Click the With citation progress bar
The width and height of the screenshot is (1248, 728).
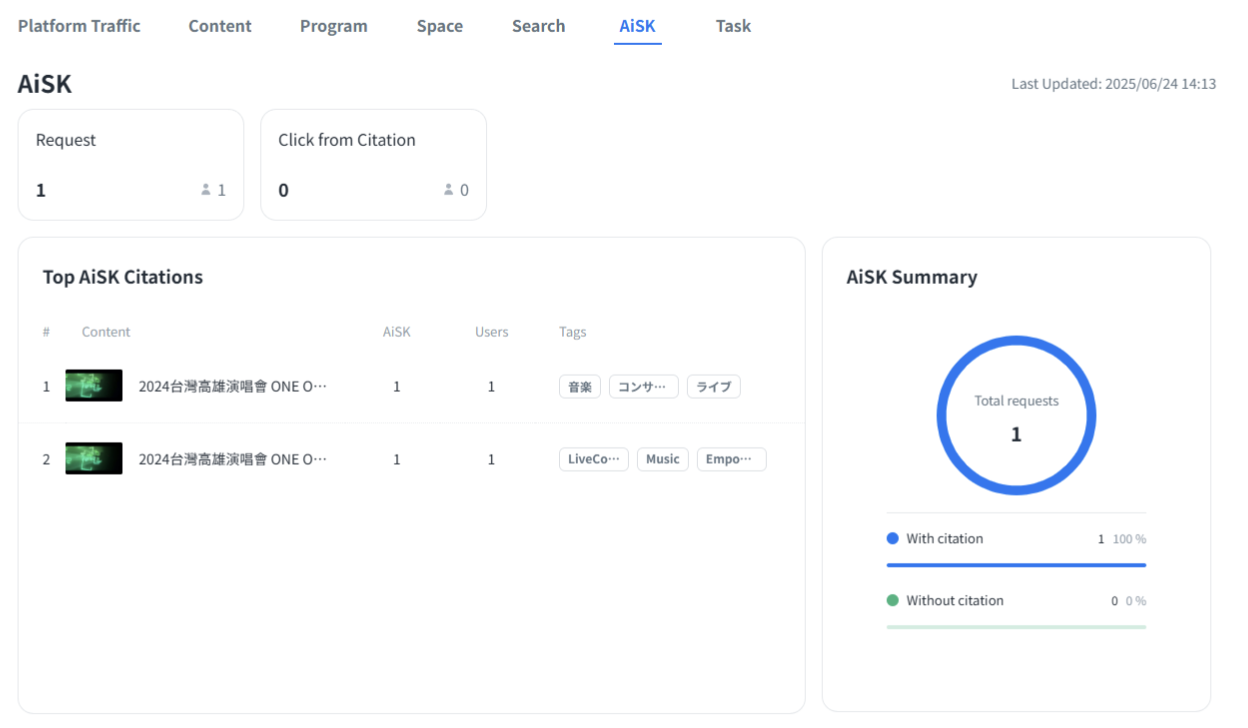[x=1016, y=565]
